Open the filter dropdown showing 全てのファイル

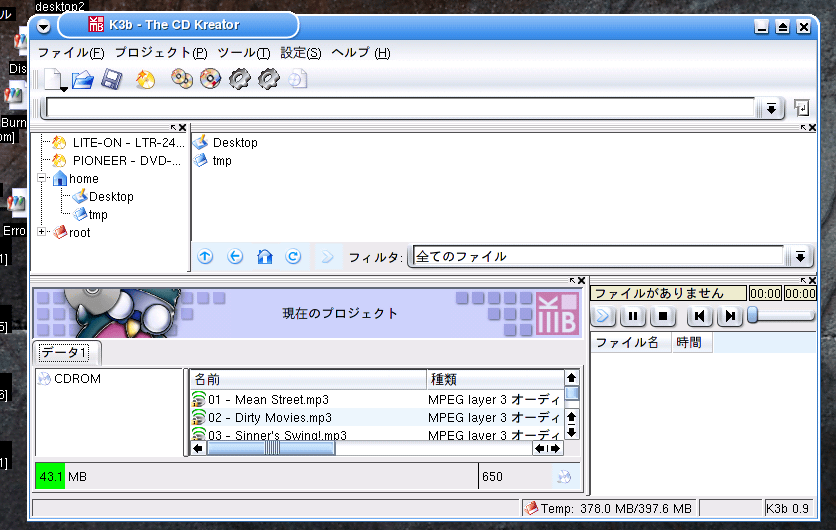(x=800, y=256)
